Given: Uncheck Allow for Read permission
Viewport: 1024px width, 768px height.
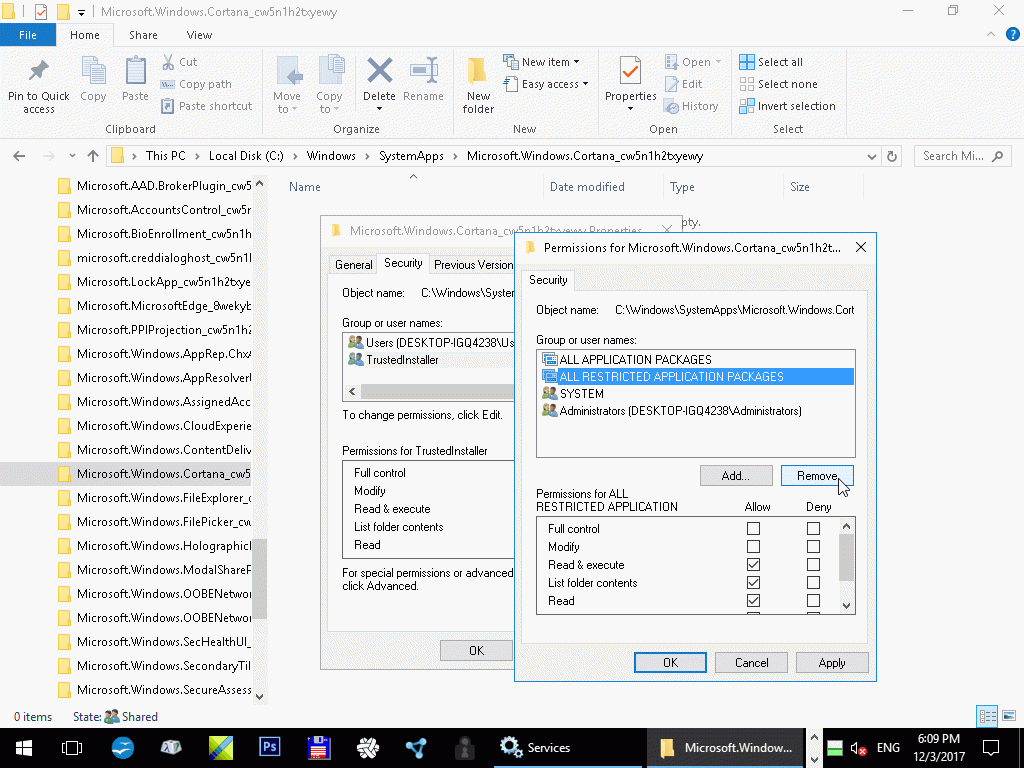Looking at the screenshot, I should click(754, 601).
